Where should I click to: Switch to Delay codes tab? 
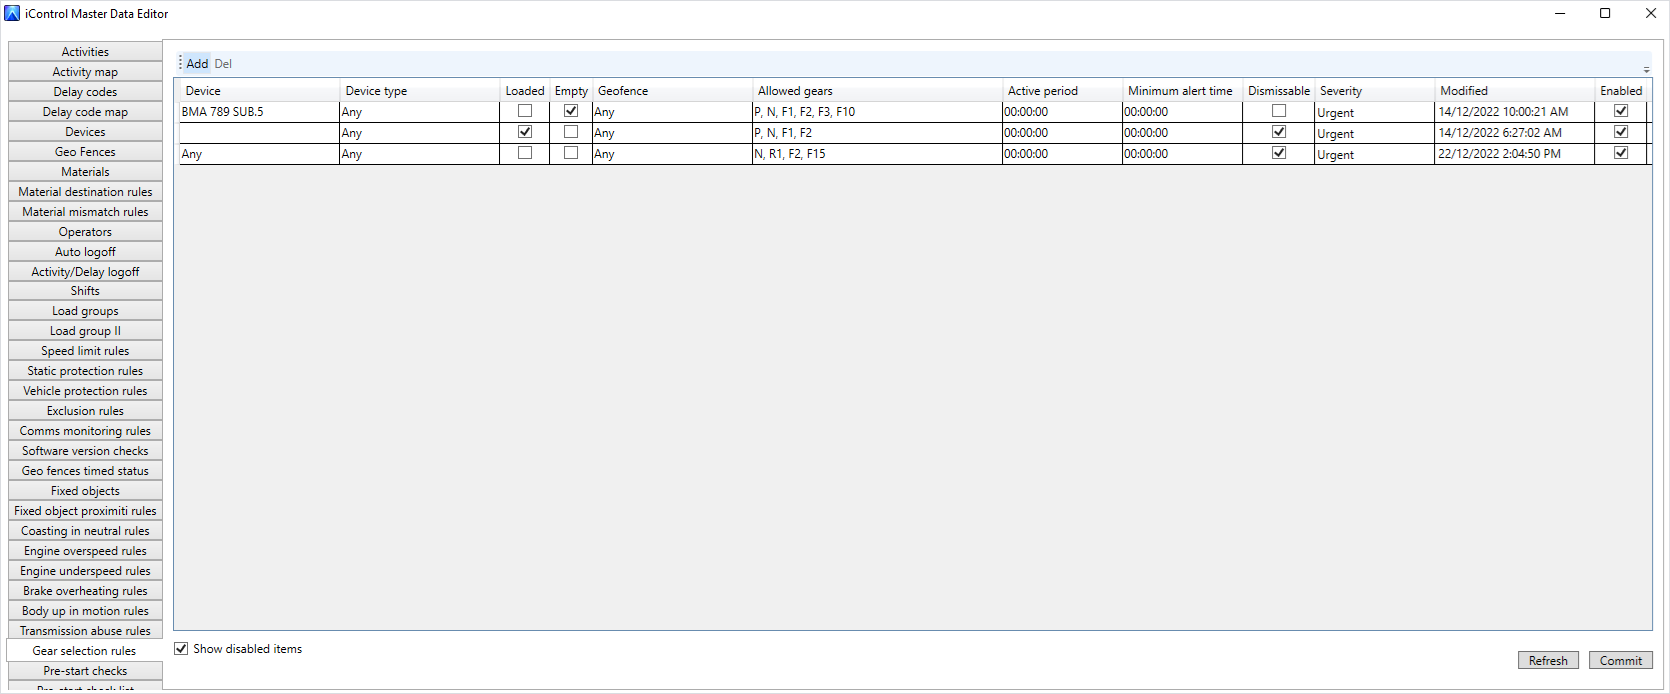pyautogui.click(x=85, y=92)
